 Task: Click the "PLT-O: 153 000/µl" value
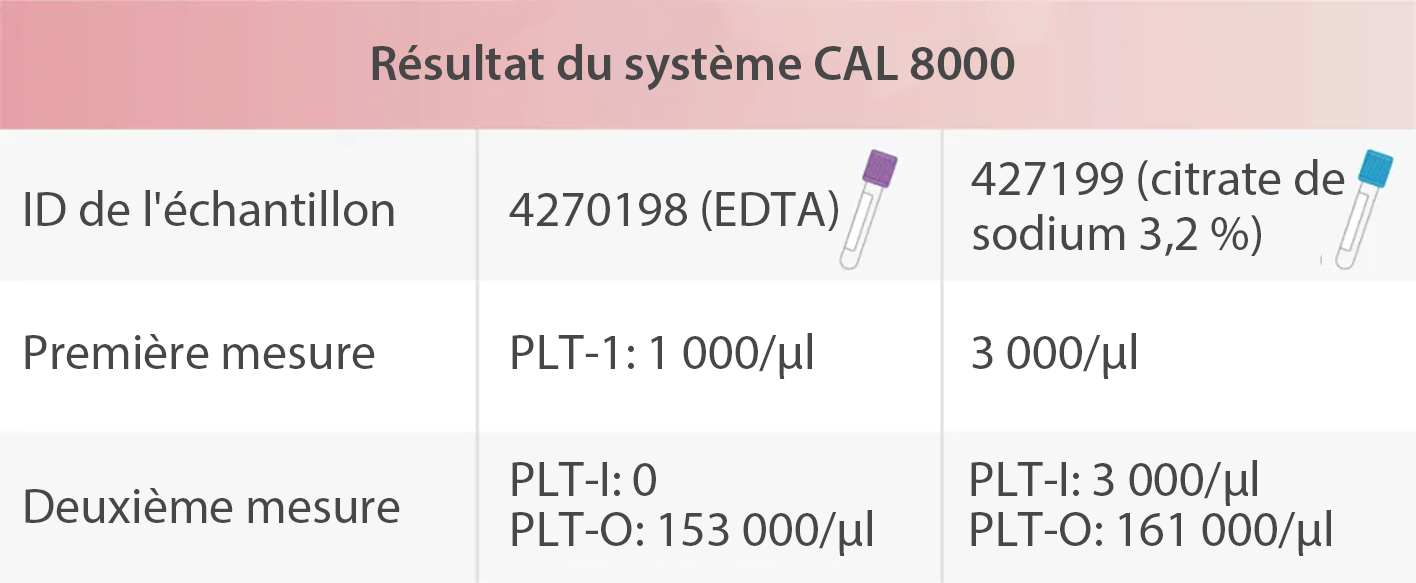(692, 531)
